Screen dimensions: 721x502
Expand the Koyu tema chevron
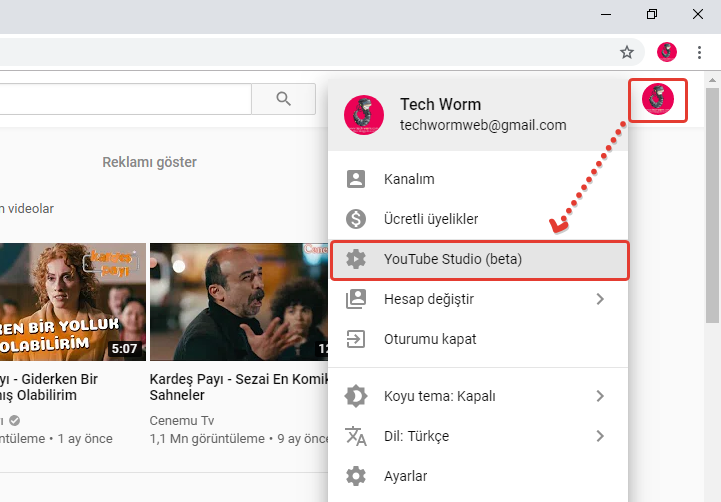(x=600, y=396)
